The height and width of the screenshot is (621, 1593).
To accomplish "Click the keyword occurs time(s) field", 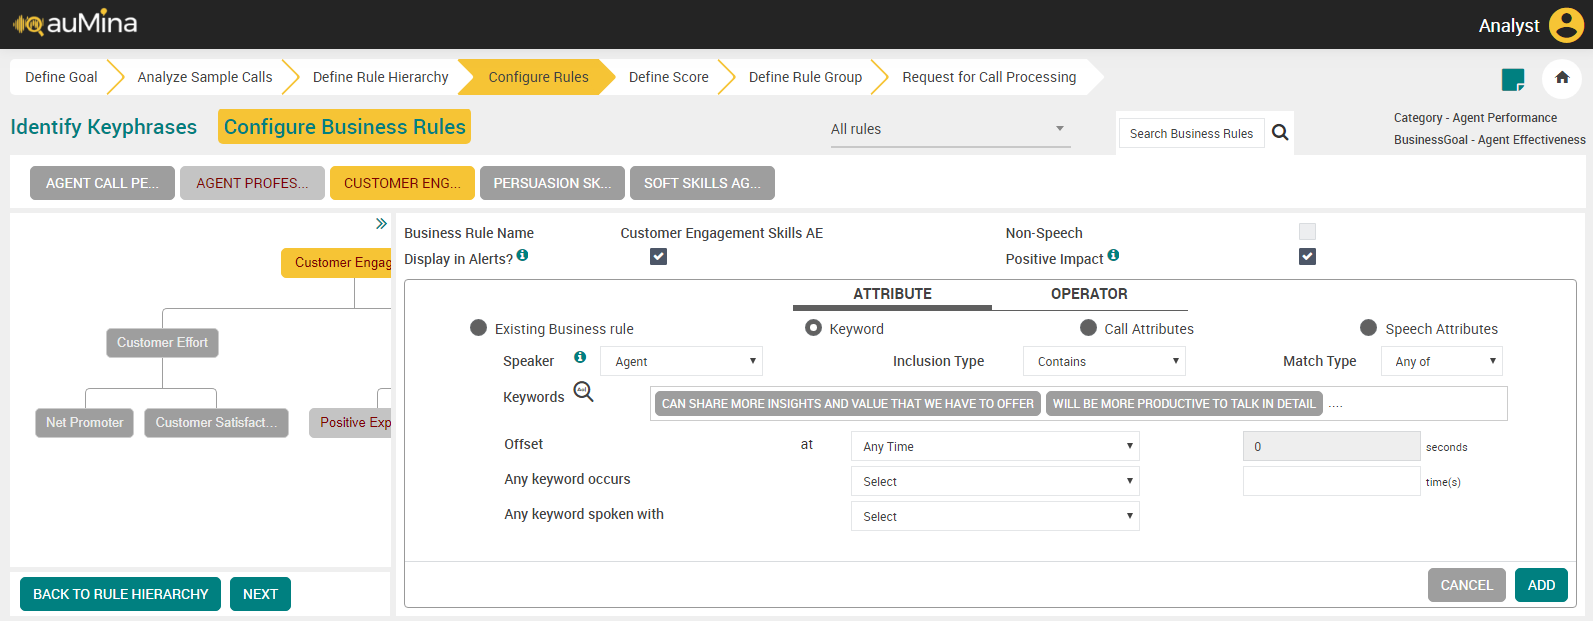I will point(1331,481).
